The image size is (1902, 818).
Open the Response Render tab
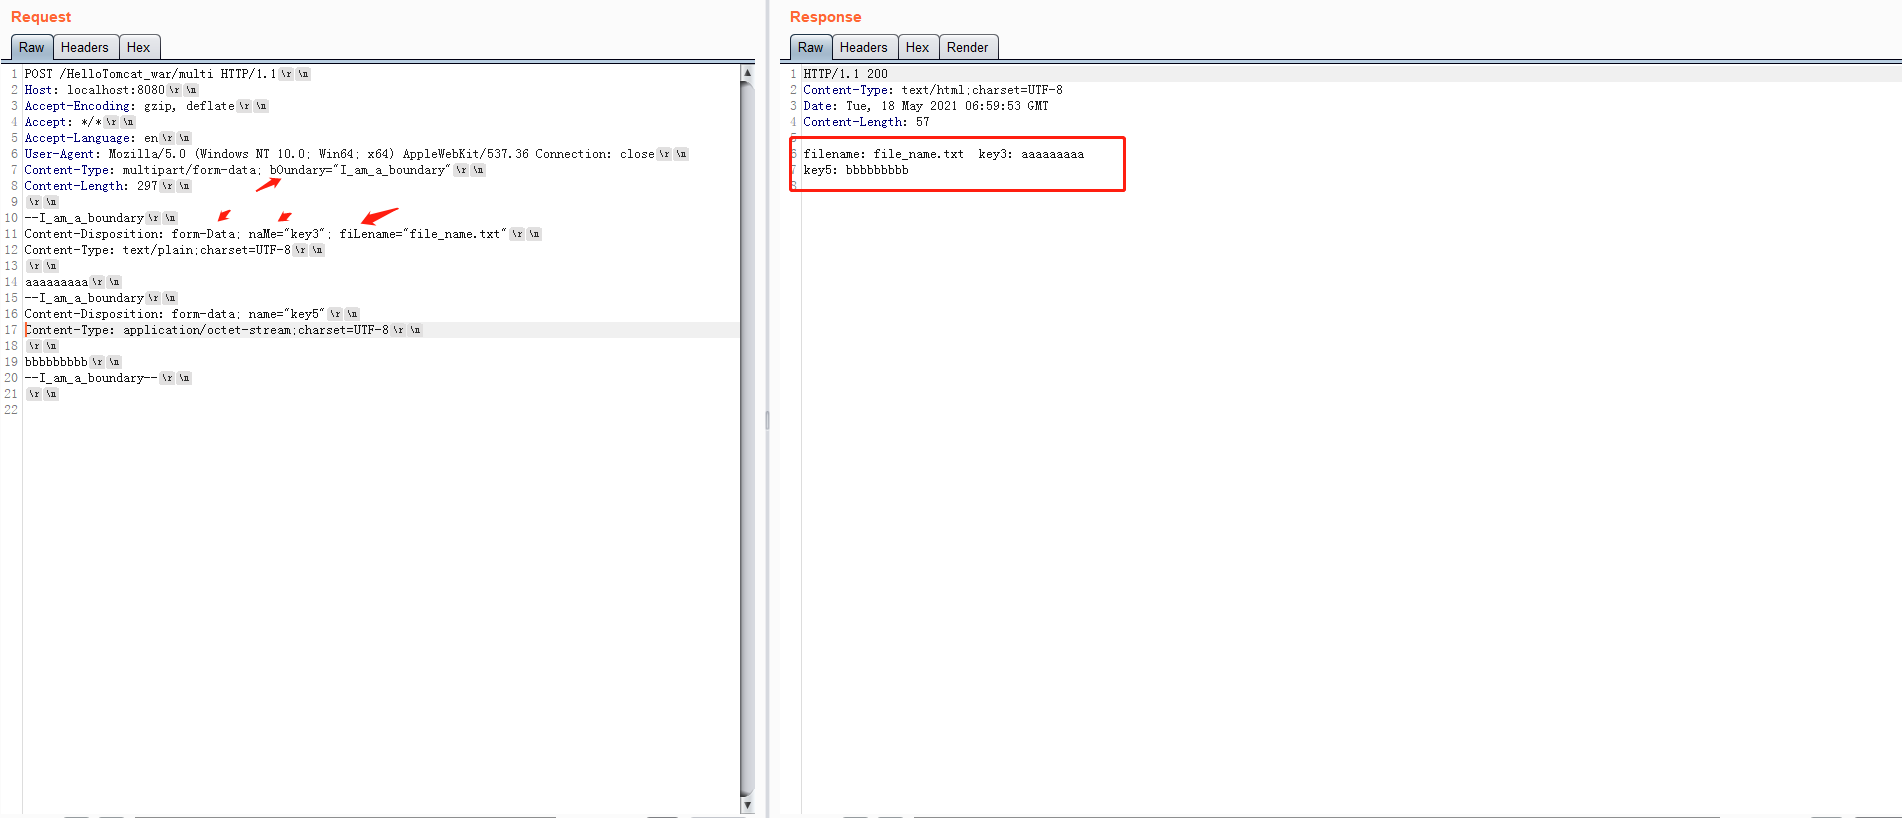click(968, 47)
